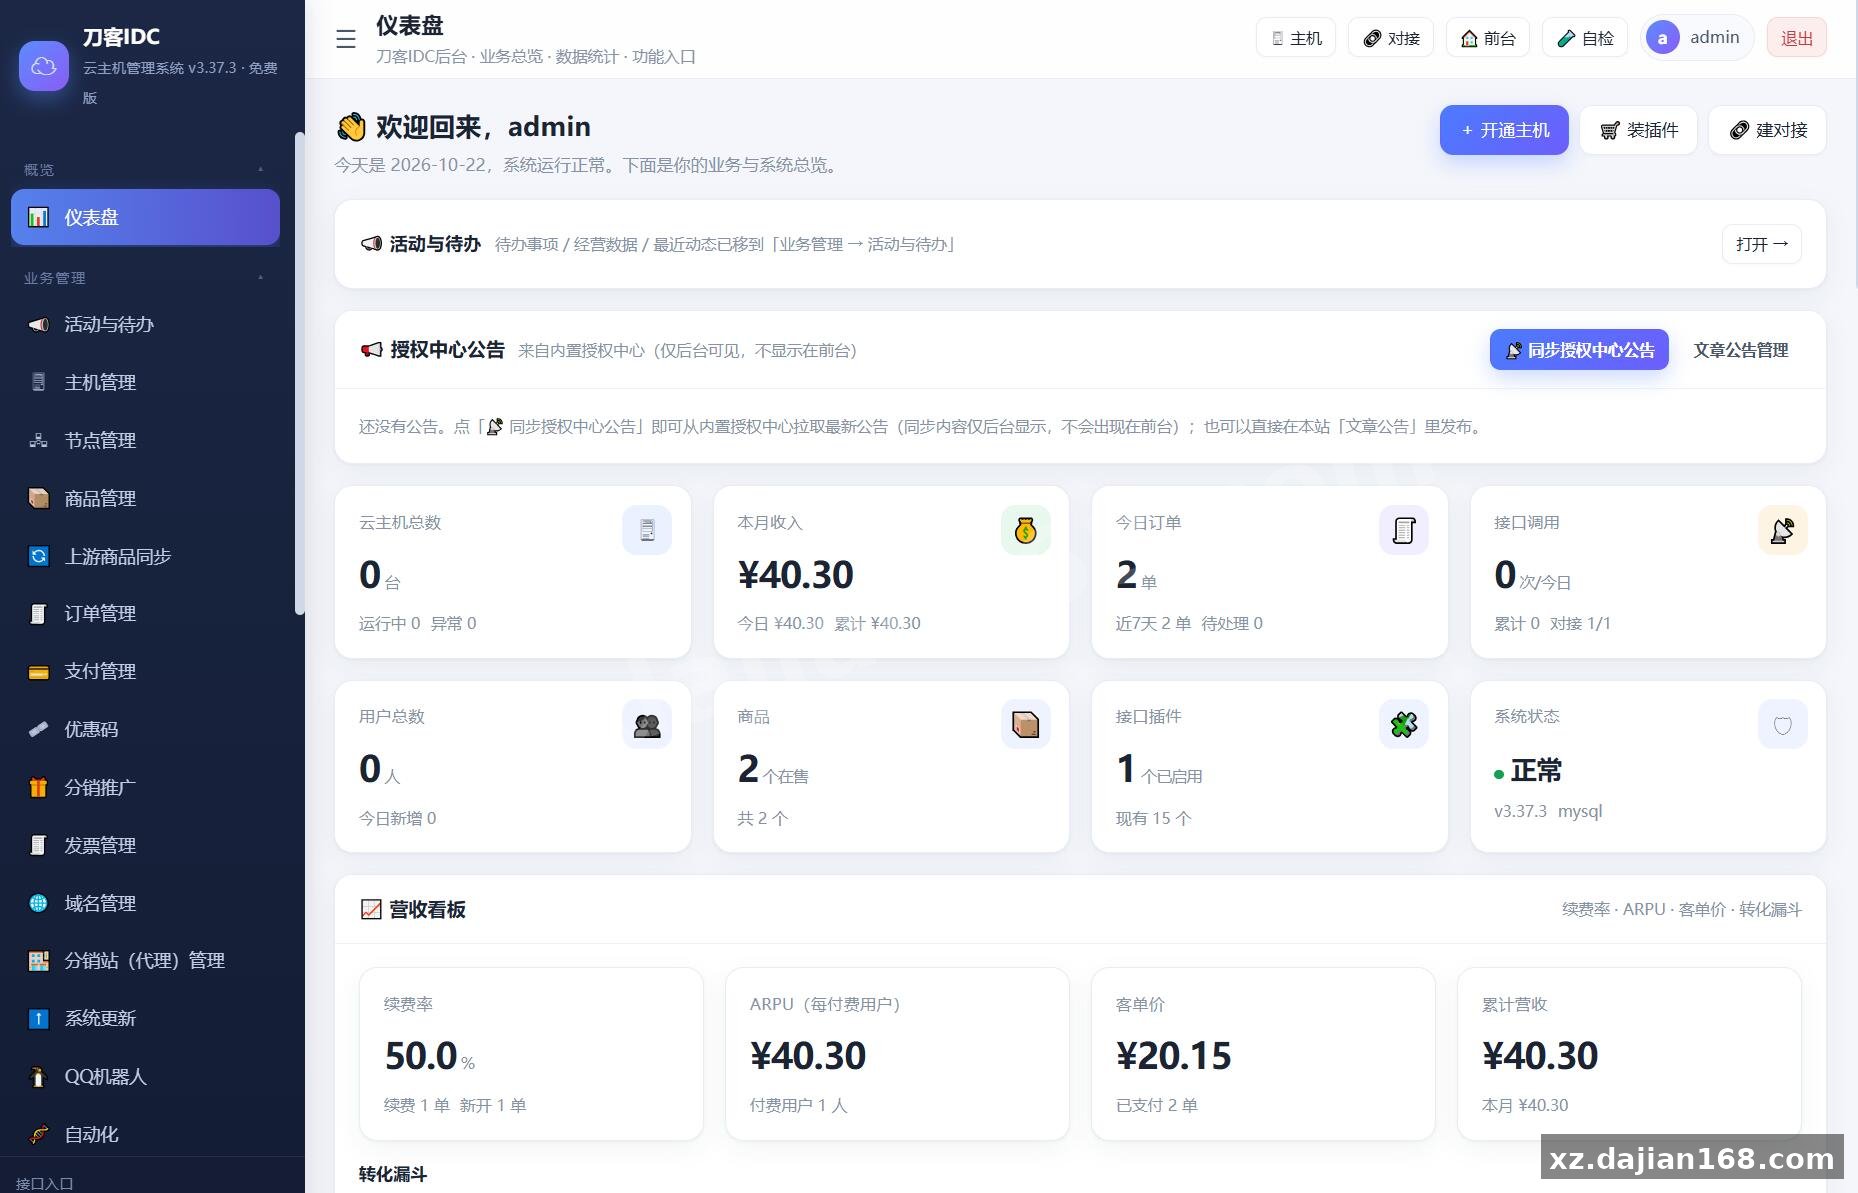Open 优惠码 in sidebar

tap(145, 729)
